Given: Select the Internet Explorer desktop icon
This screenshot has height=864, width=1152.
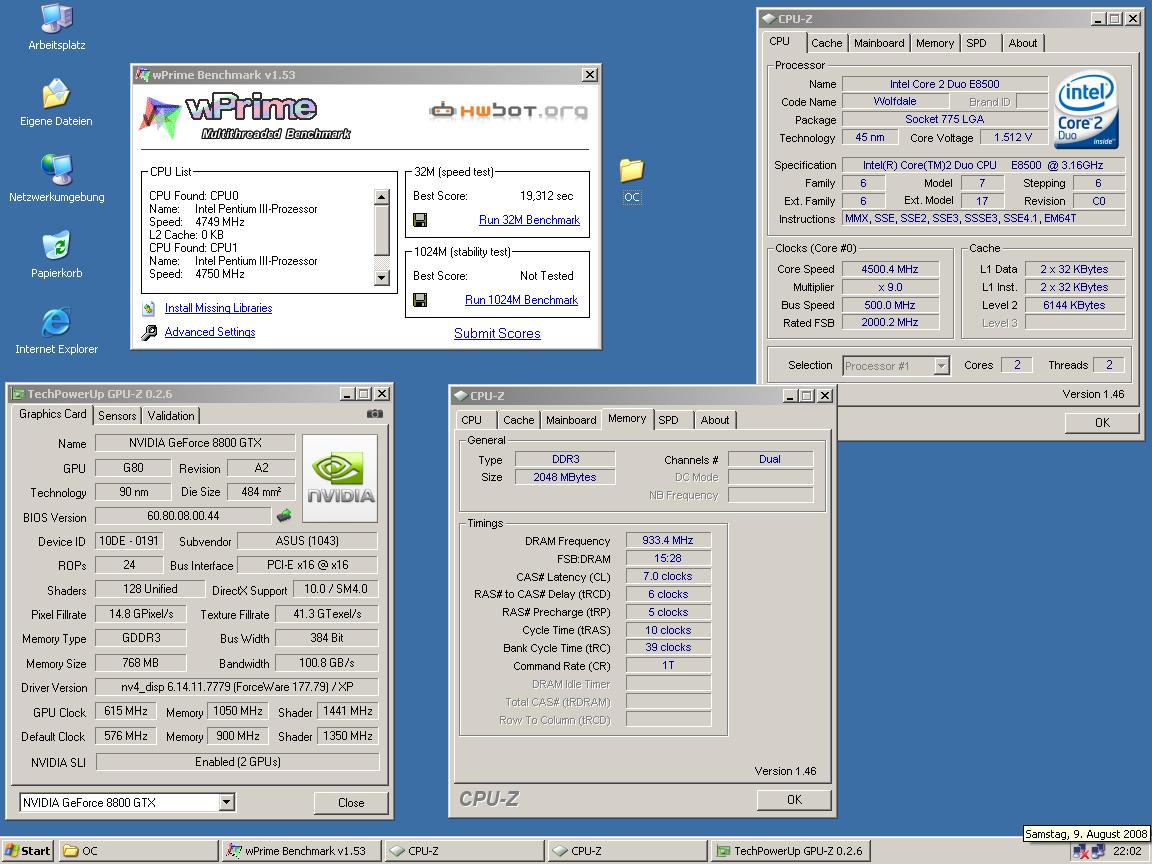Looking at the screenshot, I should tap(57, 322).
